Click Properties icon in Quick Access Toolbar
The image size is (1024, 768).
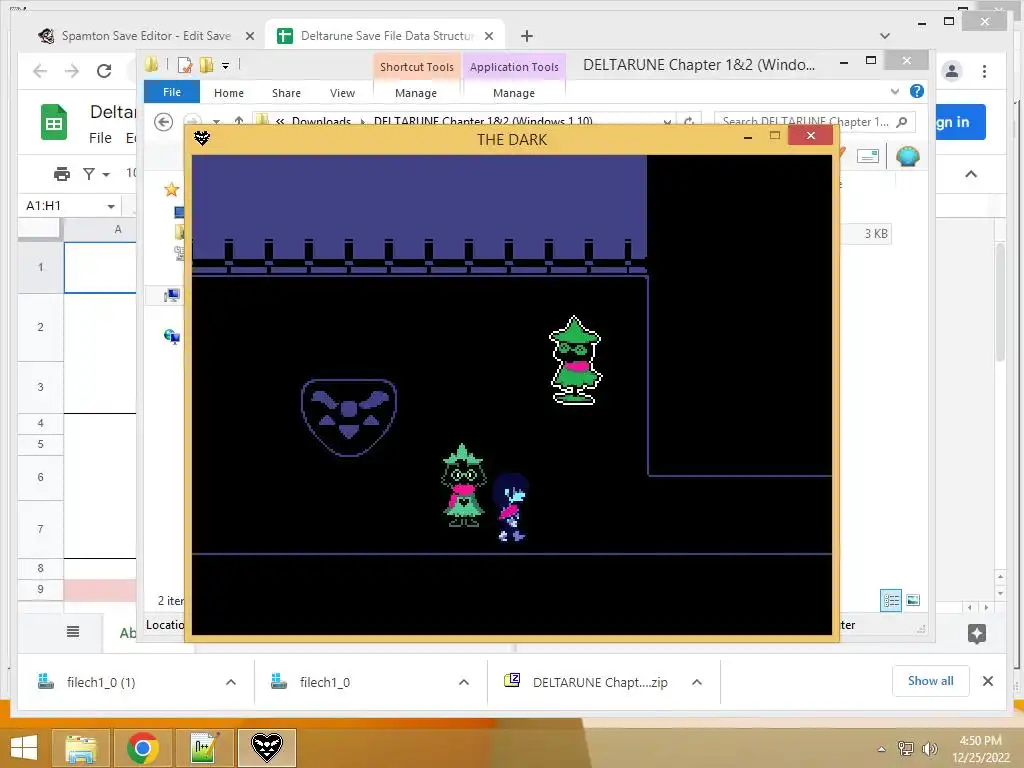[x=185, y=65]
